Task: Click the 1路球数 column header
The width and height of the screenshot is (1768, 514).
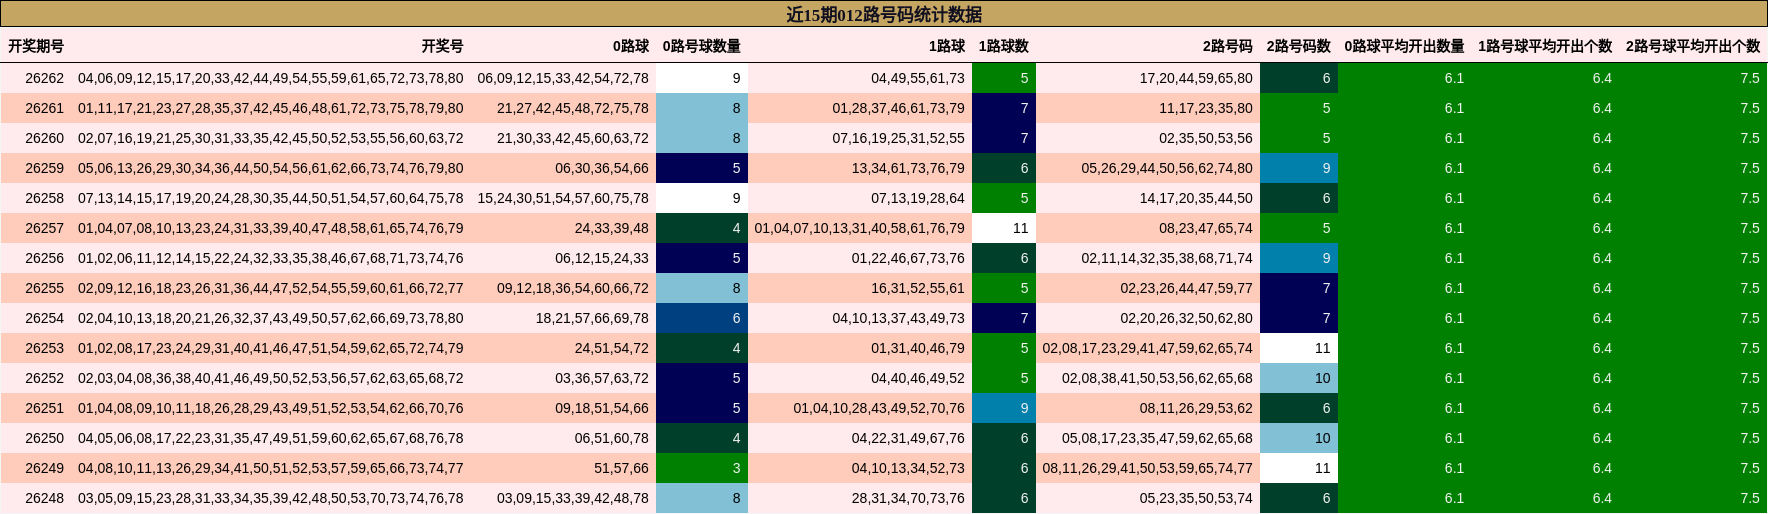Action: pos(1004,46)
